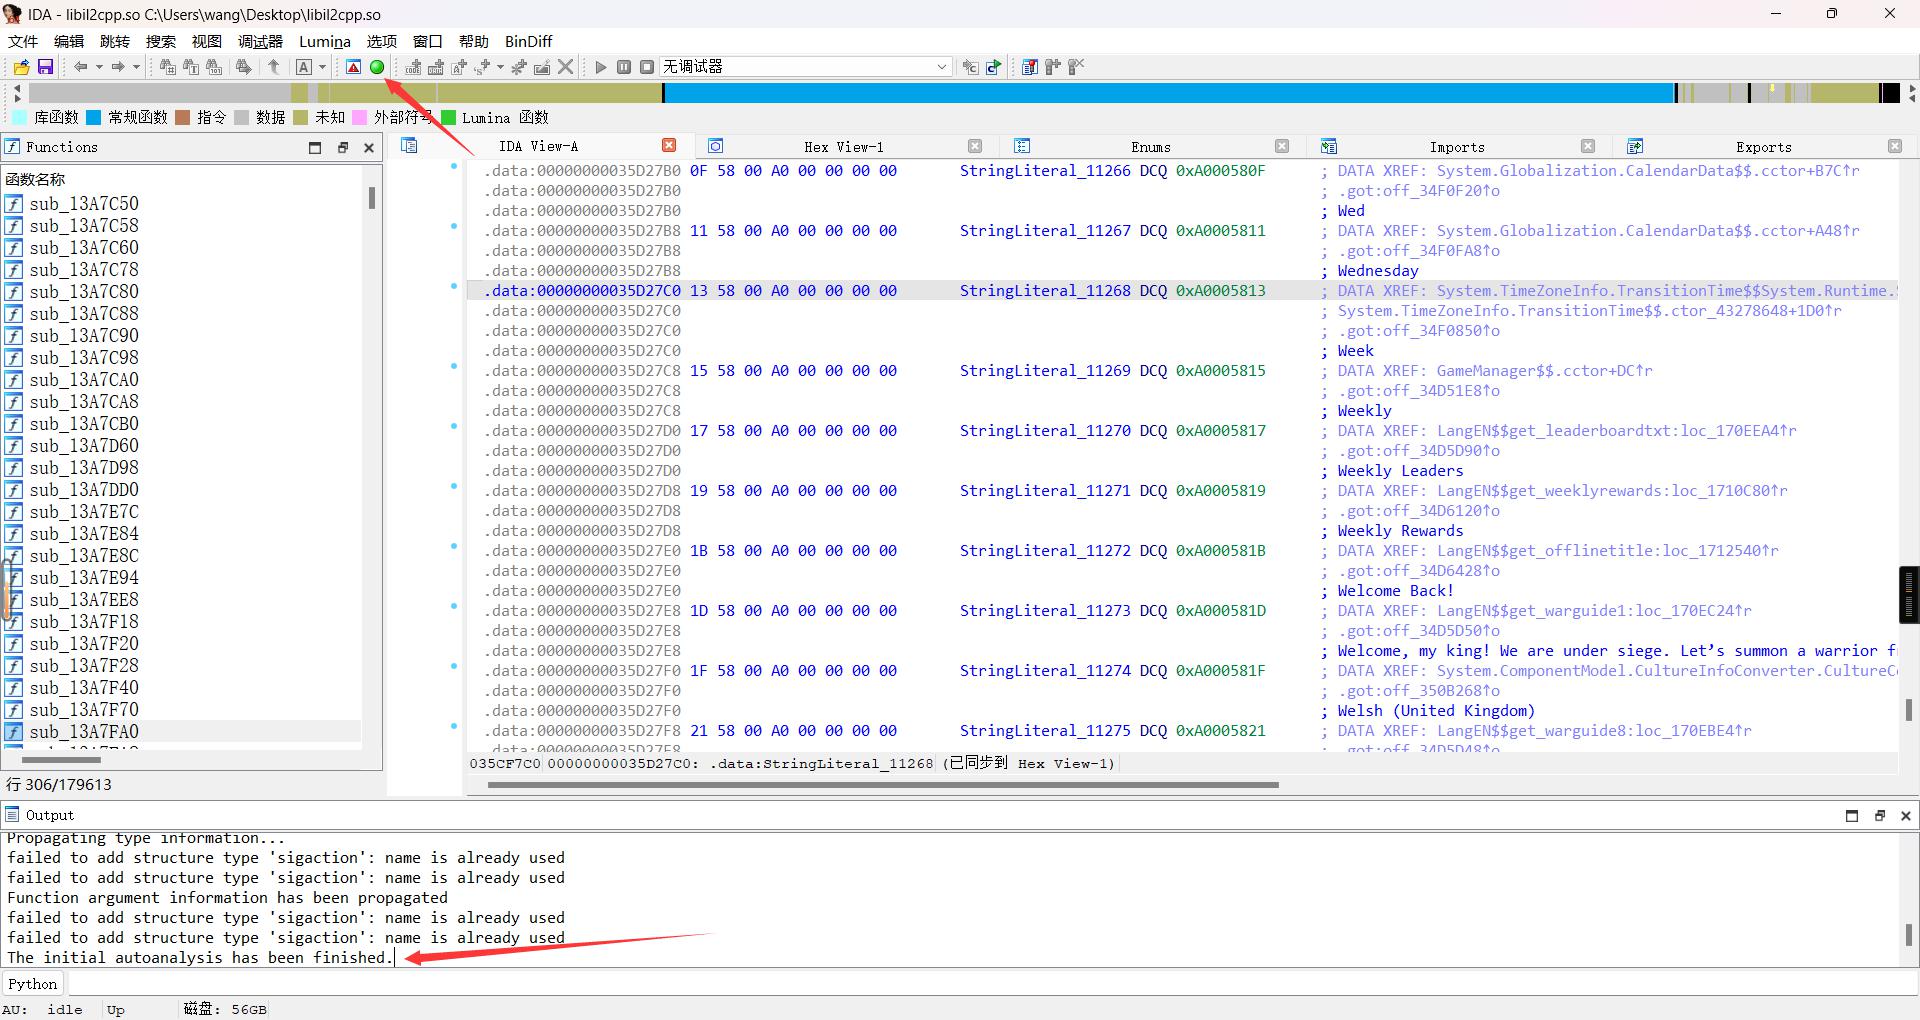Close the Imports tab
Image resolution: width=1920 pixels, height=1020 pixels.
click(1588, 146)
